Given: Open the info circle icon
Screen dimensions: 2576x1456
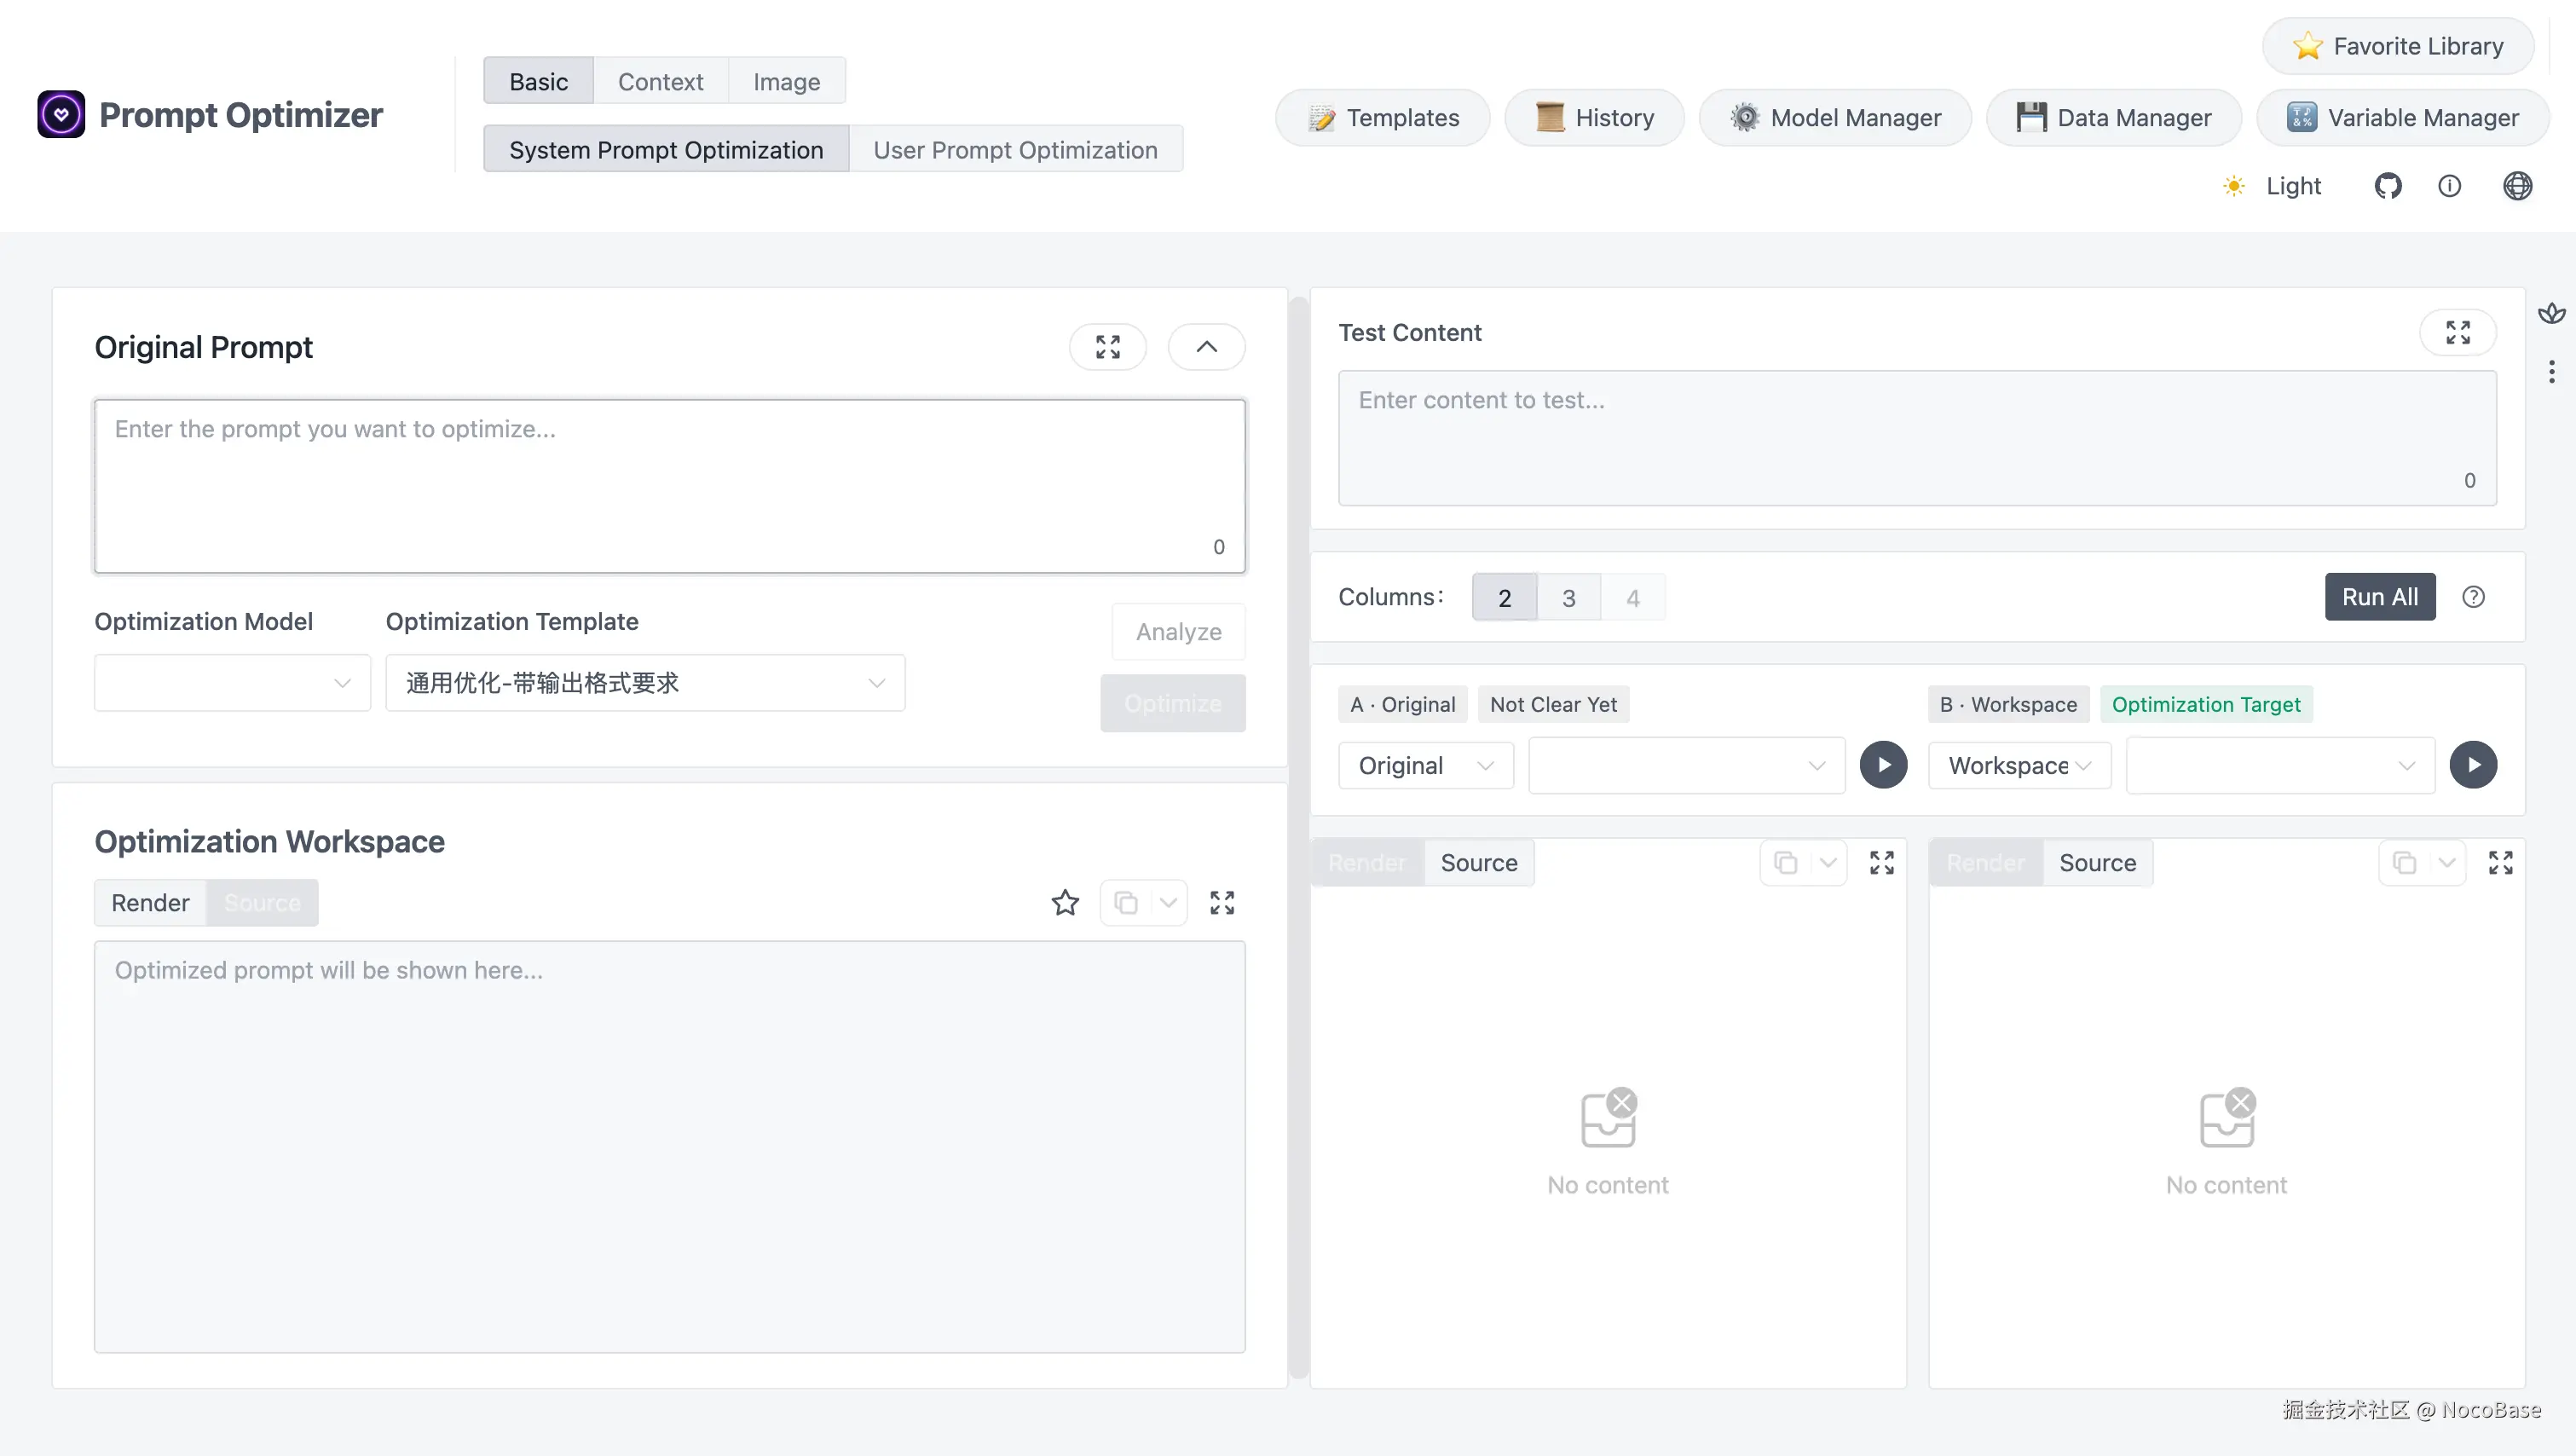Looking at the screenshot, I should pyautogui.click(x=2449, y=186).
